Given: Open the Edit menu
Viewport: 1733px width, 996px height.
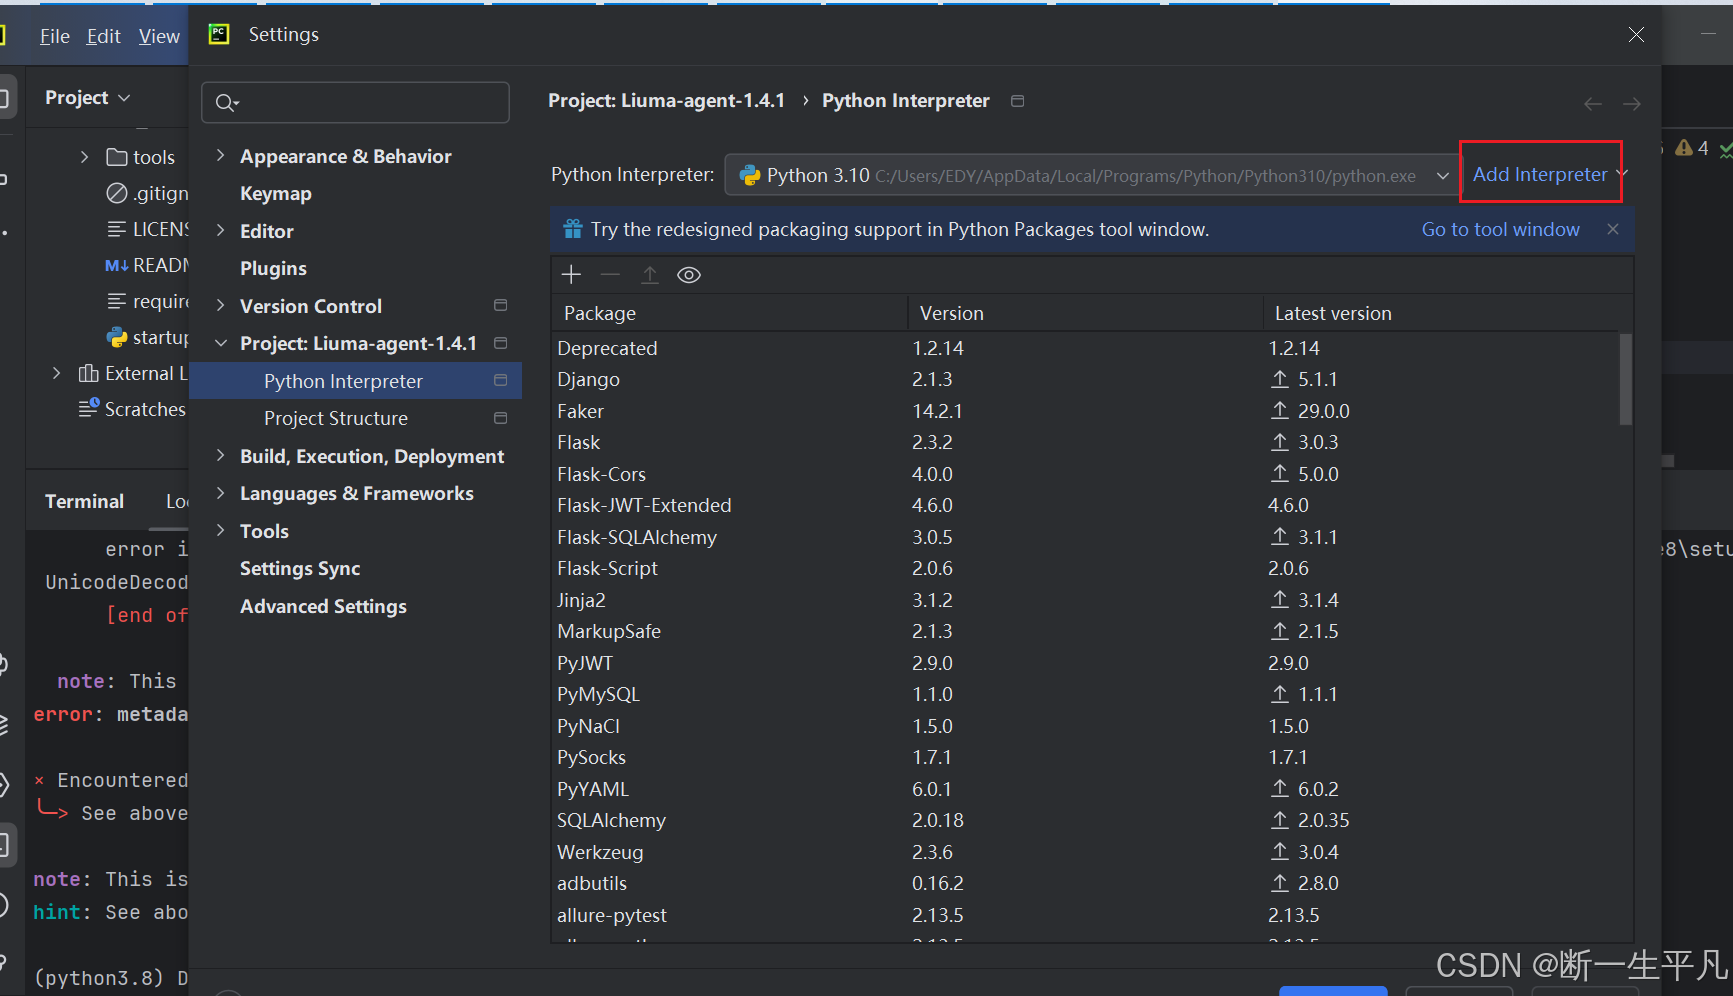Looking at the screenshot, I should [103, 36].
